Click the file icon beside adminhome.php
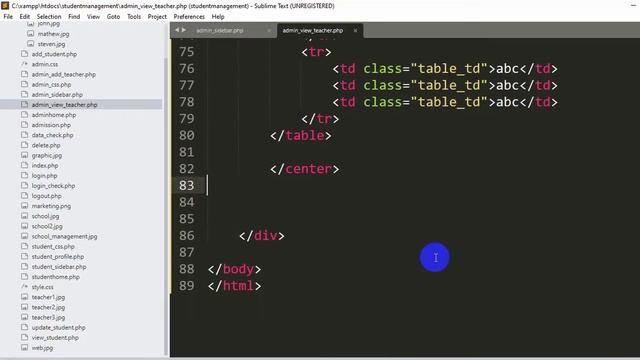640x360 pixels. [24, 115]
